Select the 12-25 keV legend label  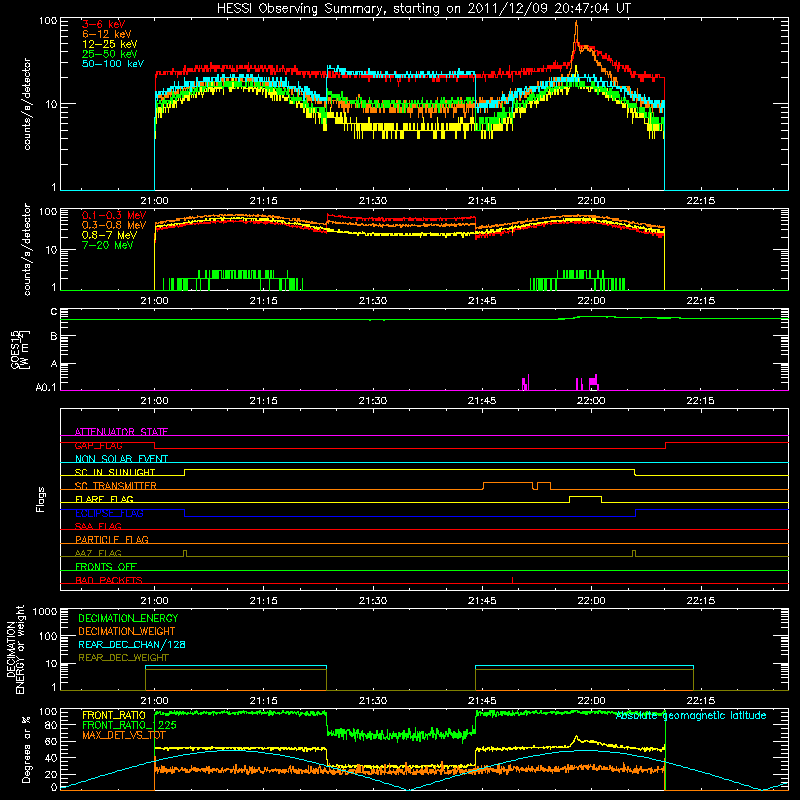coord(109,44)
